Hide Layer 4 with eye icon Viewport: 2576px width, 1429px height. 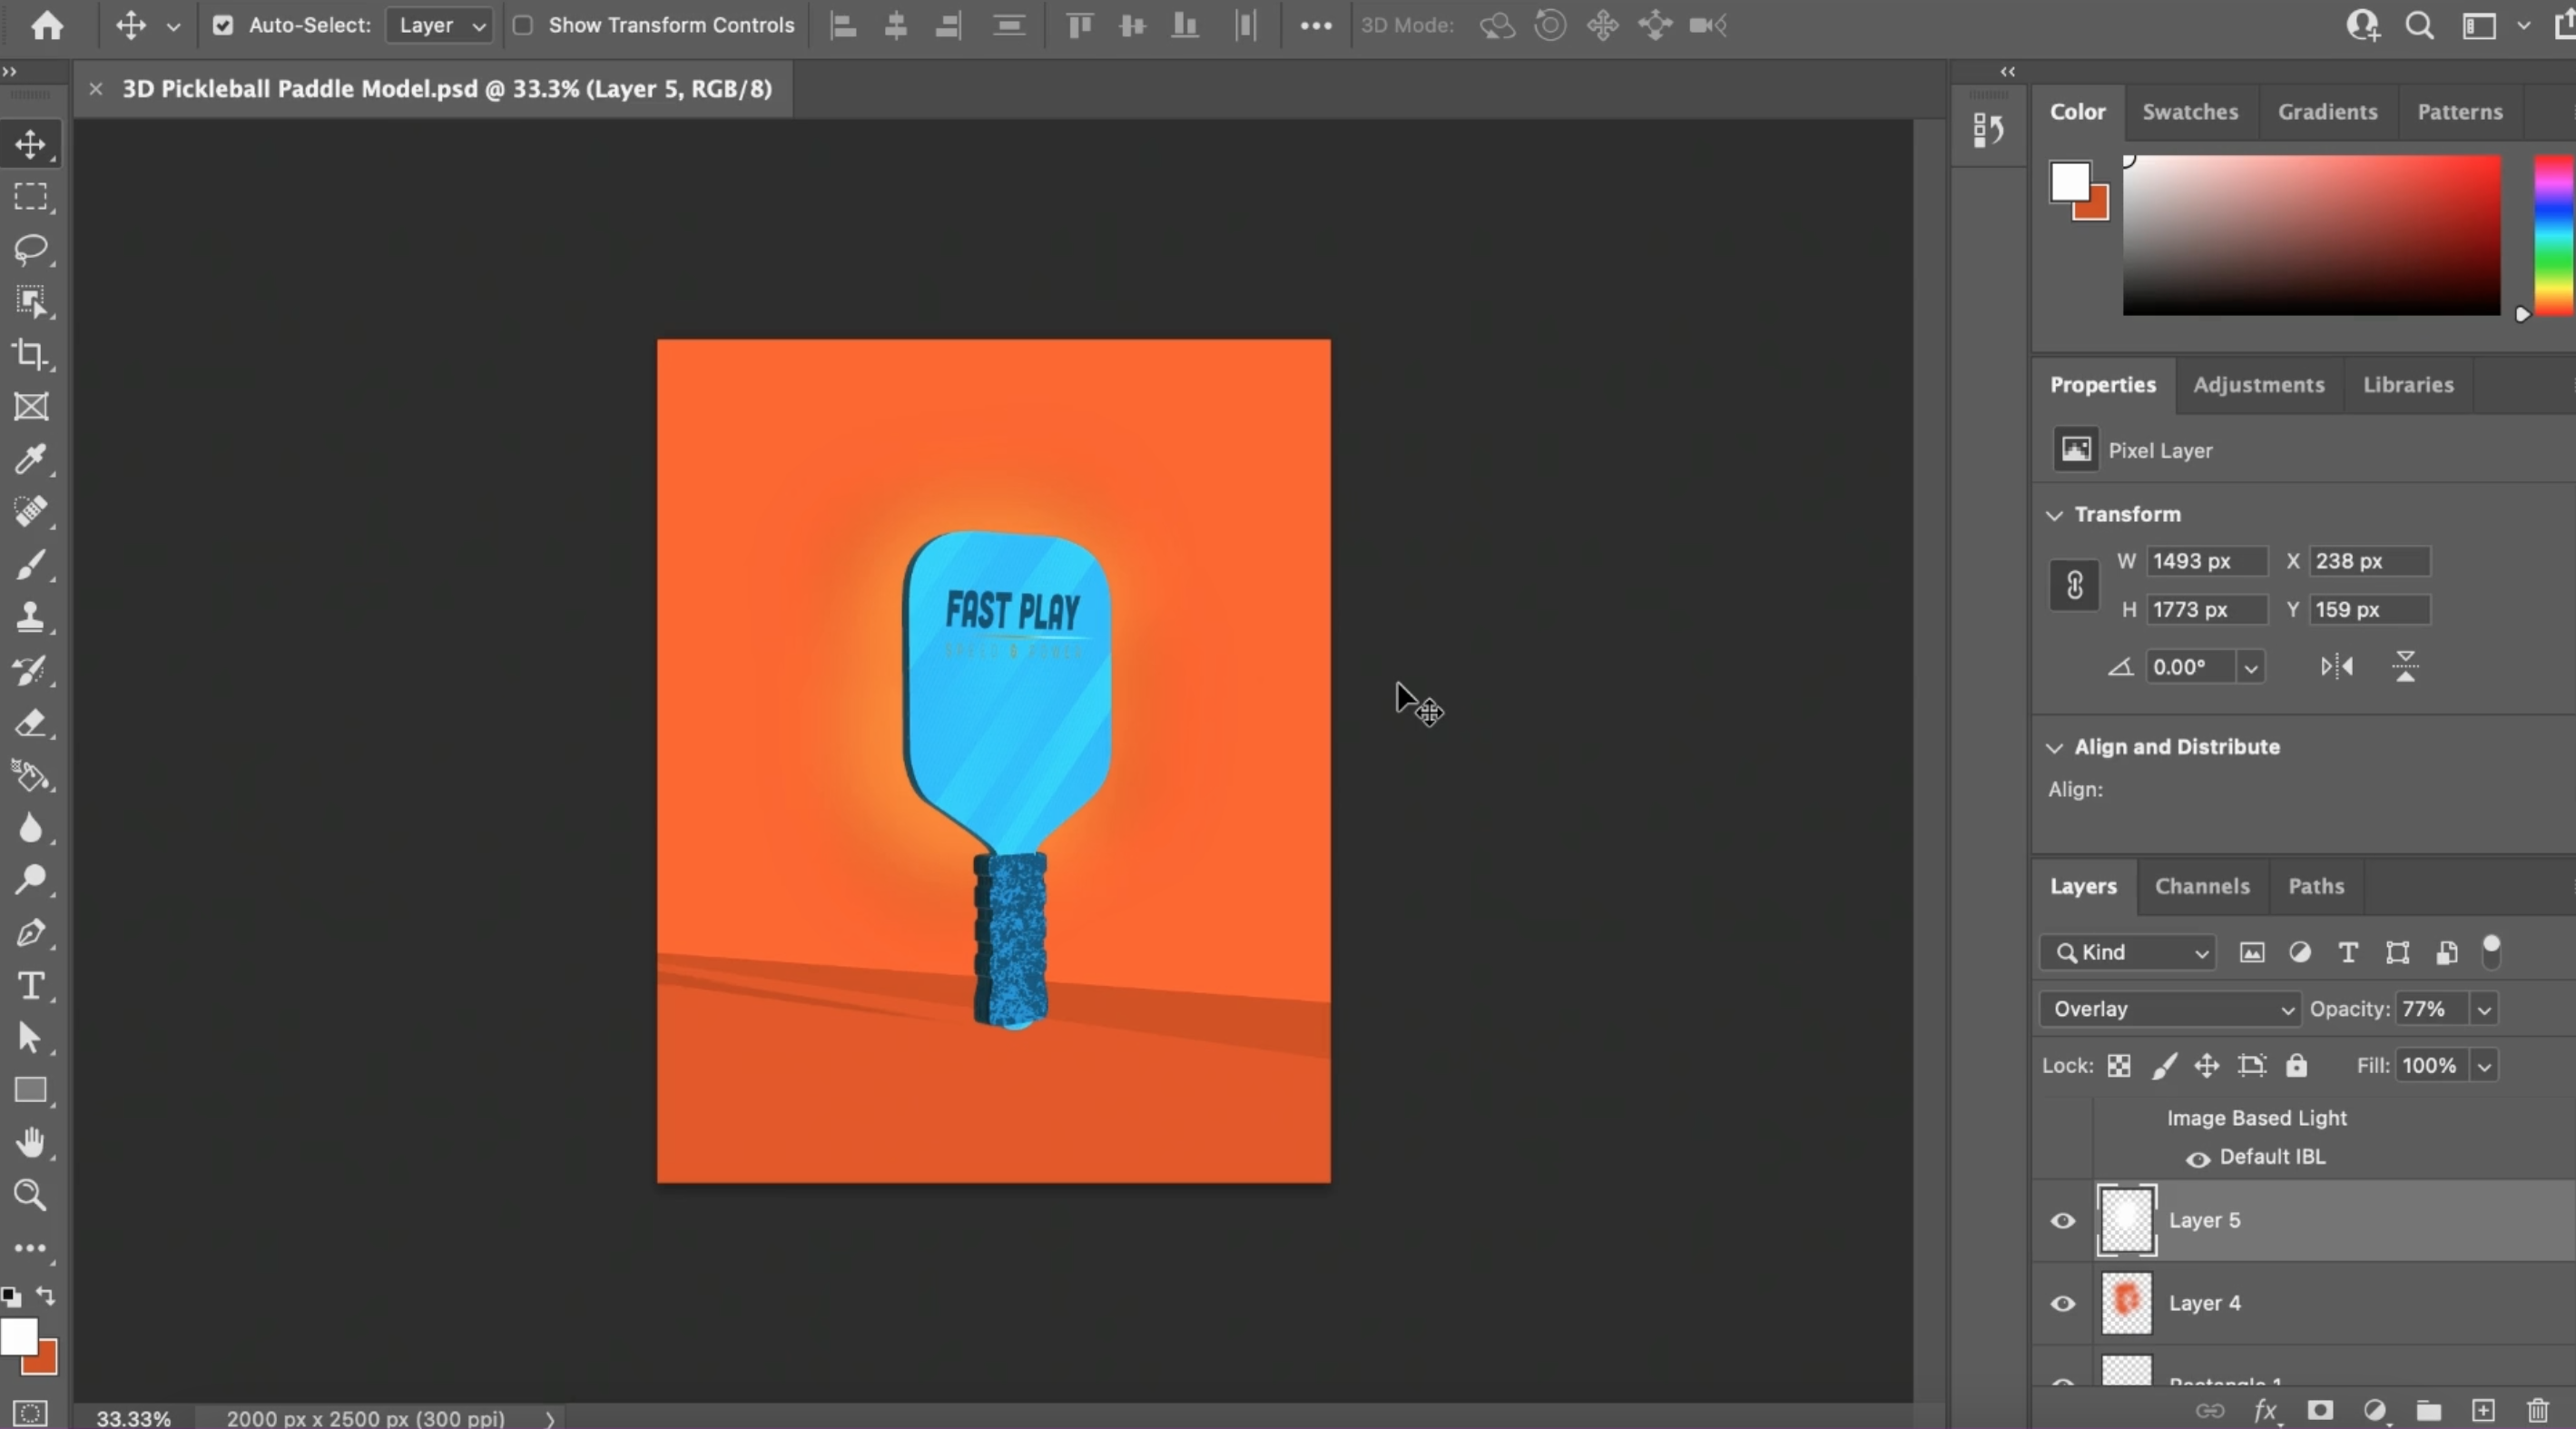click(x=2063, y=1304)
